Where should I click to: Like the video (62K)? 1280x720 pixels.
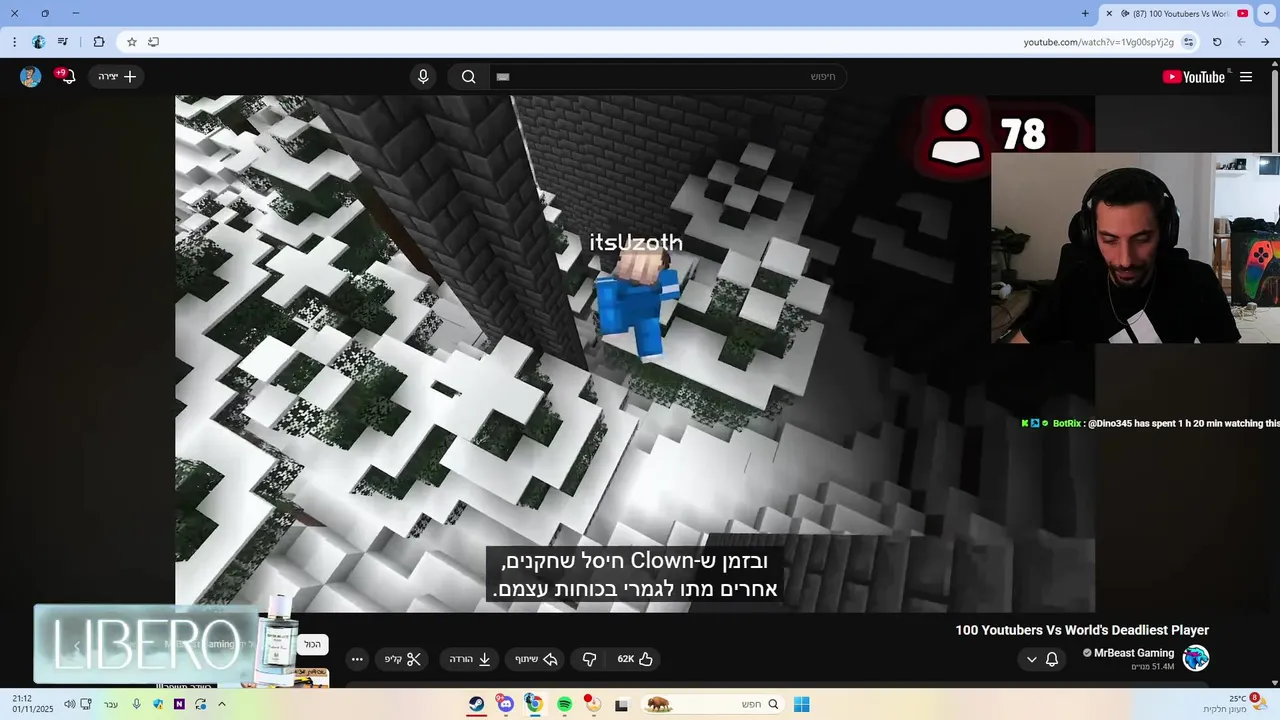click(635, 659)
